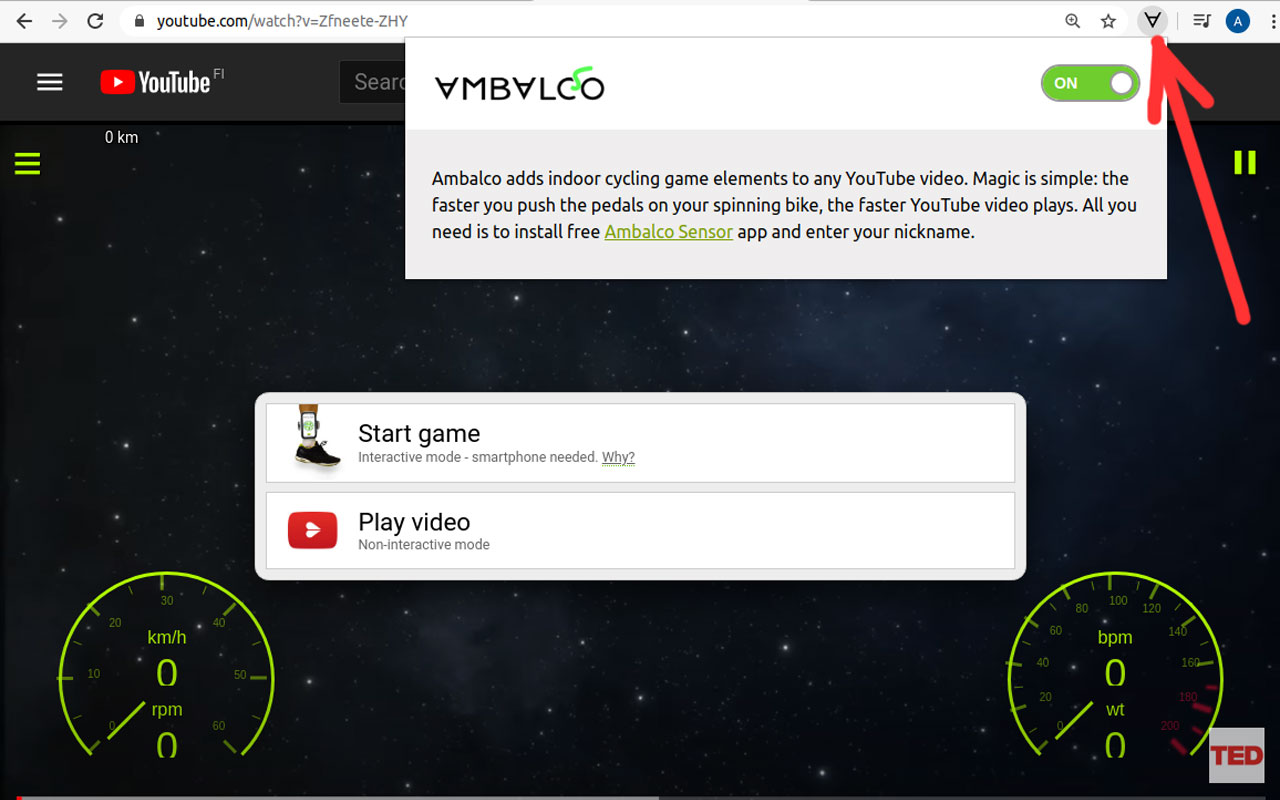Turn off the Ambalco ON switch
Image resolution: width=1280 pixels, height=800 pixels.
coord(1090,83)
